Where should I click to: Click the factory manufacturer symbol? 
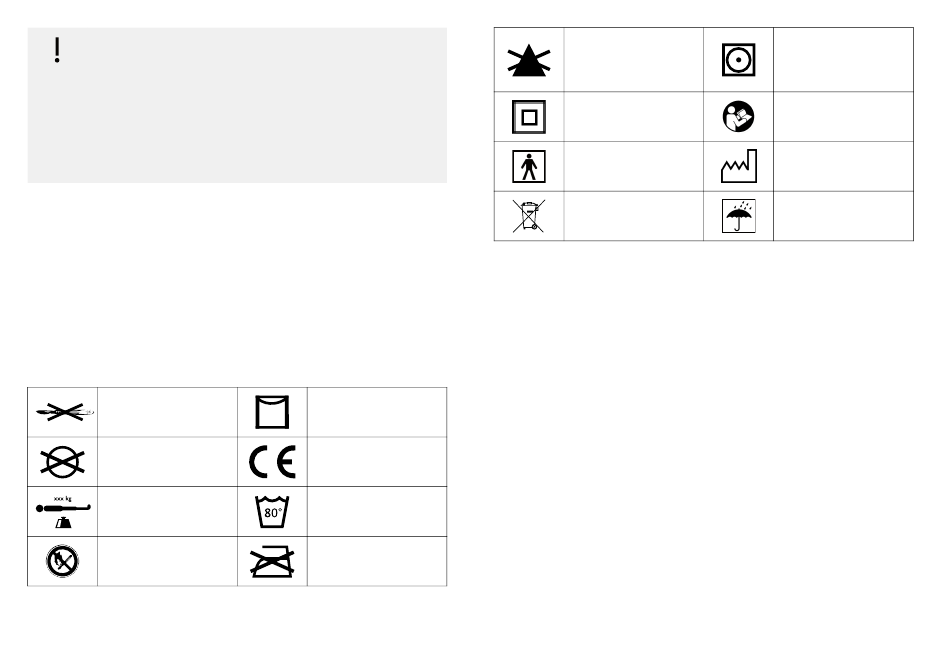739,166
